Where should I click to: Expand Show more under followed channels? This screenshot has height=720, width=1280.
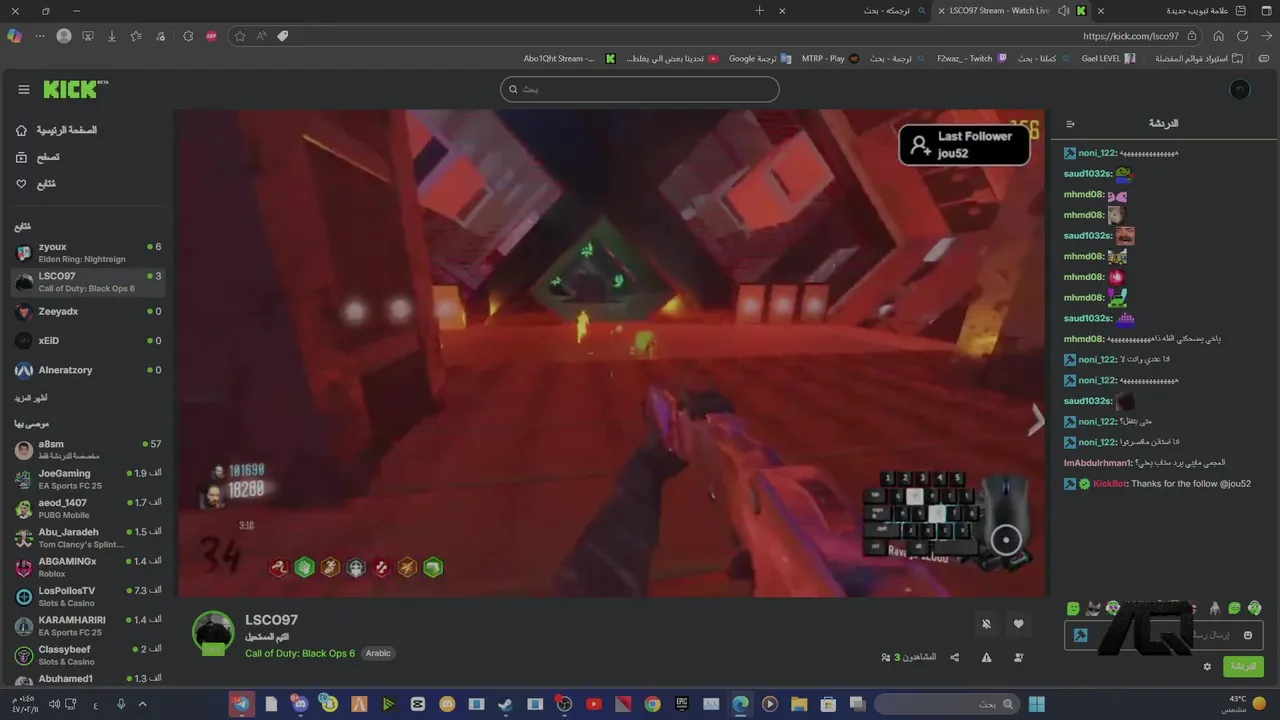30,398
